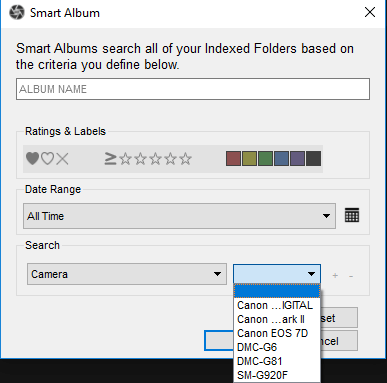This screenshot has width=387, height=383.
Task: Click the partially hidden Cancel button
Action: click(x=339, y=341)
